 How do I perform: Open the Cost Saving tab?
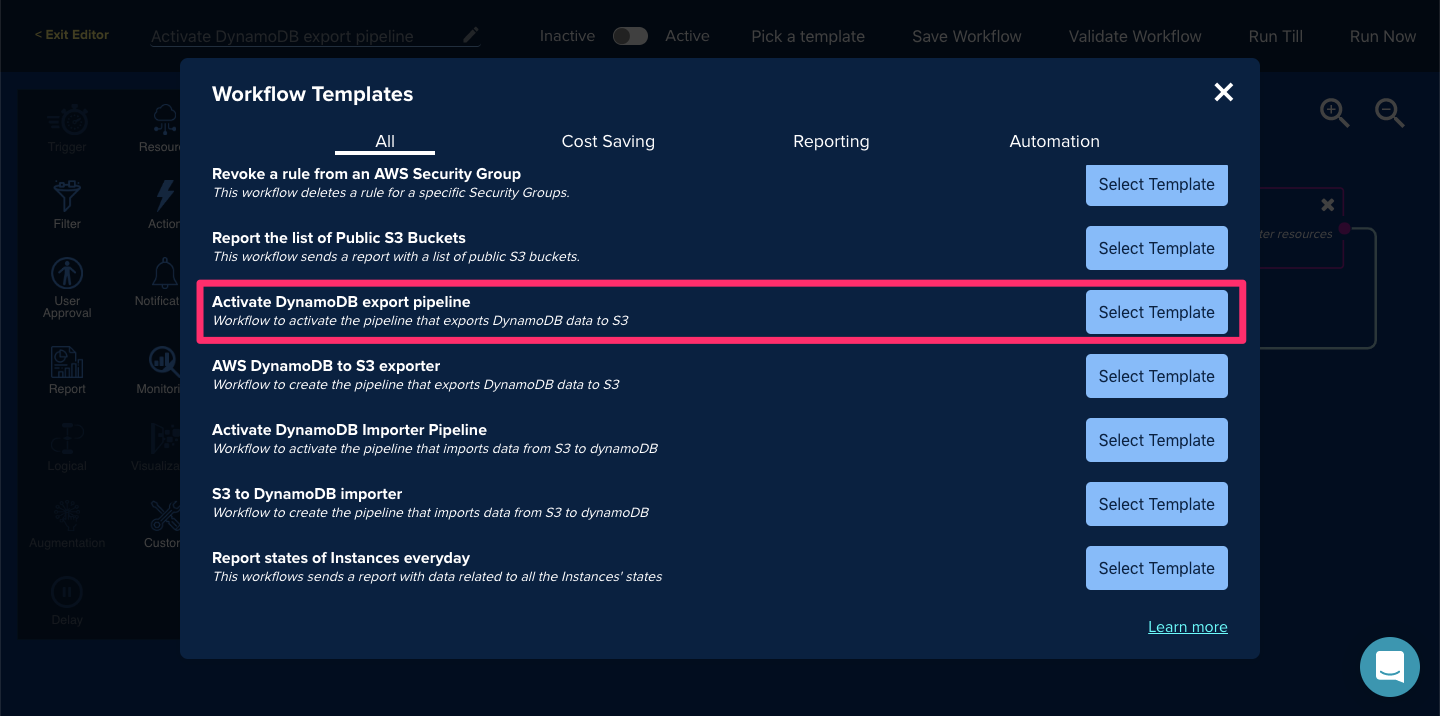(608, 141)
